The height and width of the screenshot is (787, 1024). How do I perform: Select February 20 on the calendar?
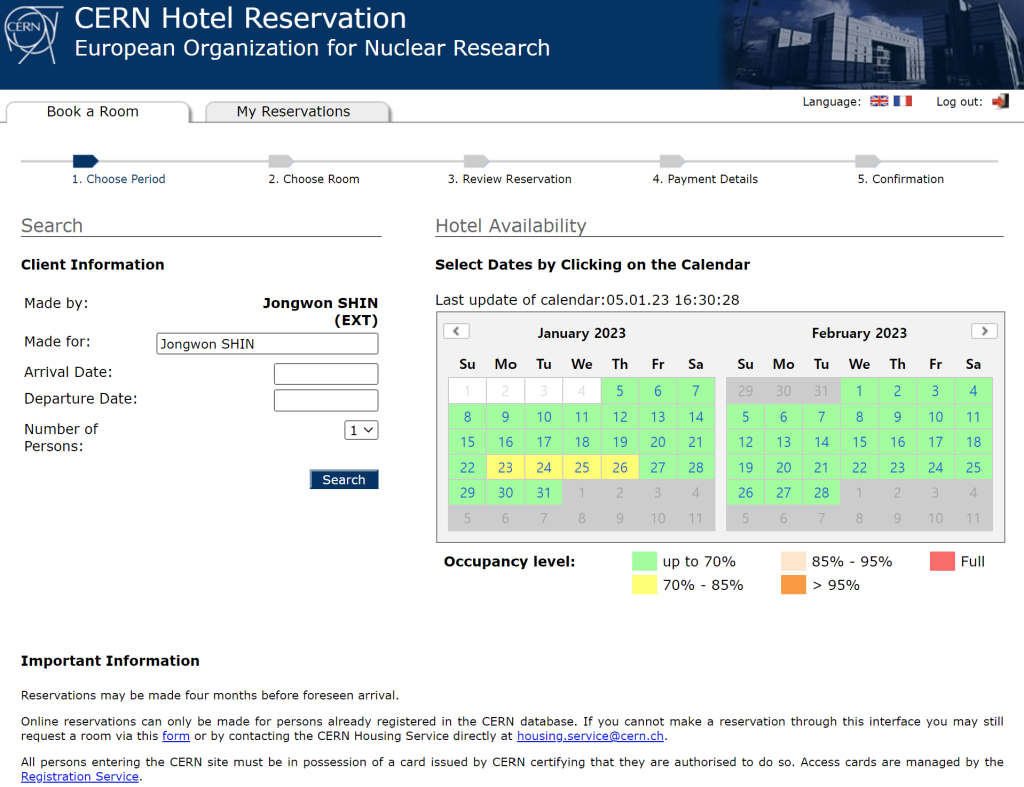pyautogui.click(x=784, y=468)
